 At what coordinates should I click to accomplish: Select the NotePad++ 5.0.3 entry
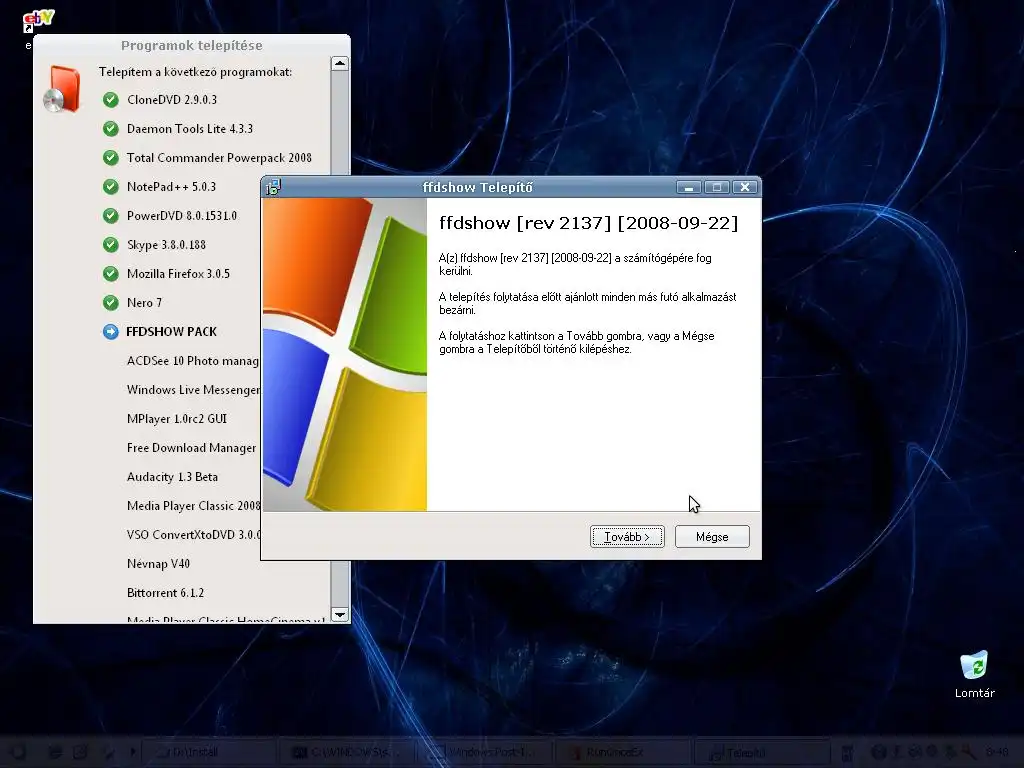171,187
